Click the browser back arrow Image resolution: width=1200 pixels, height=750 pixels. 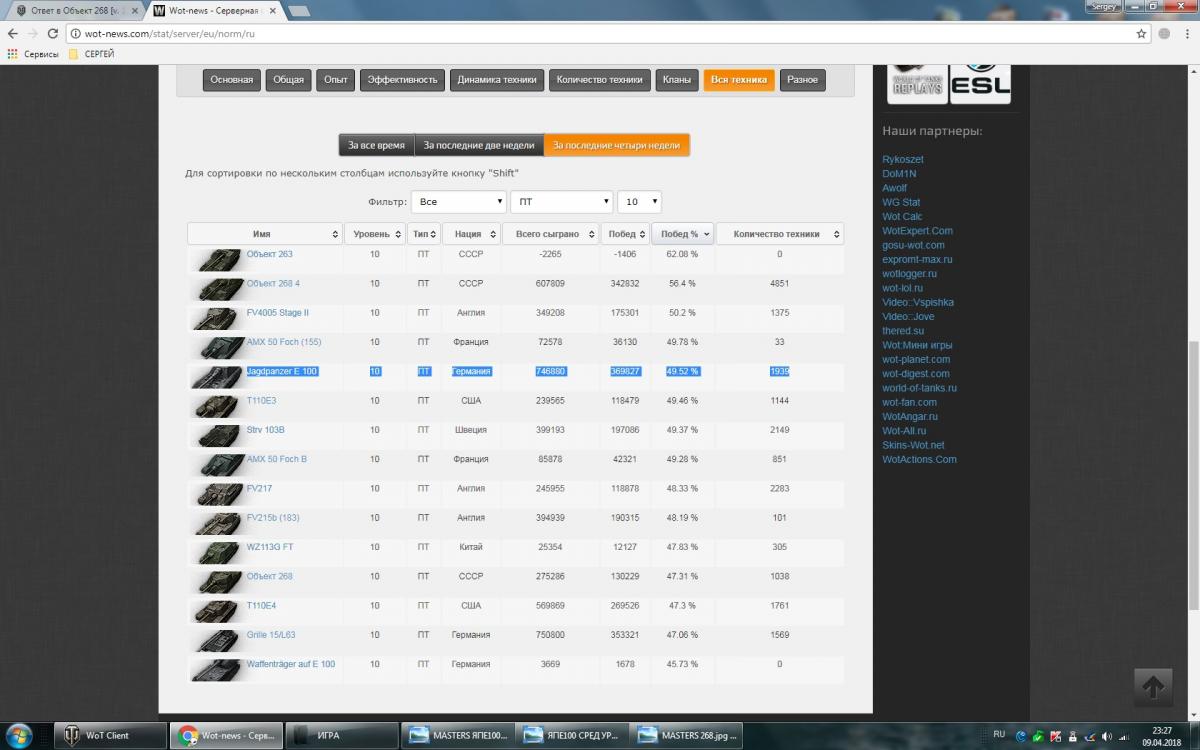pyautogui.click(x=12, y=33)
